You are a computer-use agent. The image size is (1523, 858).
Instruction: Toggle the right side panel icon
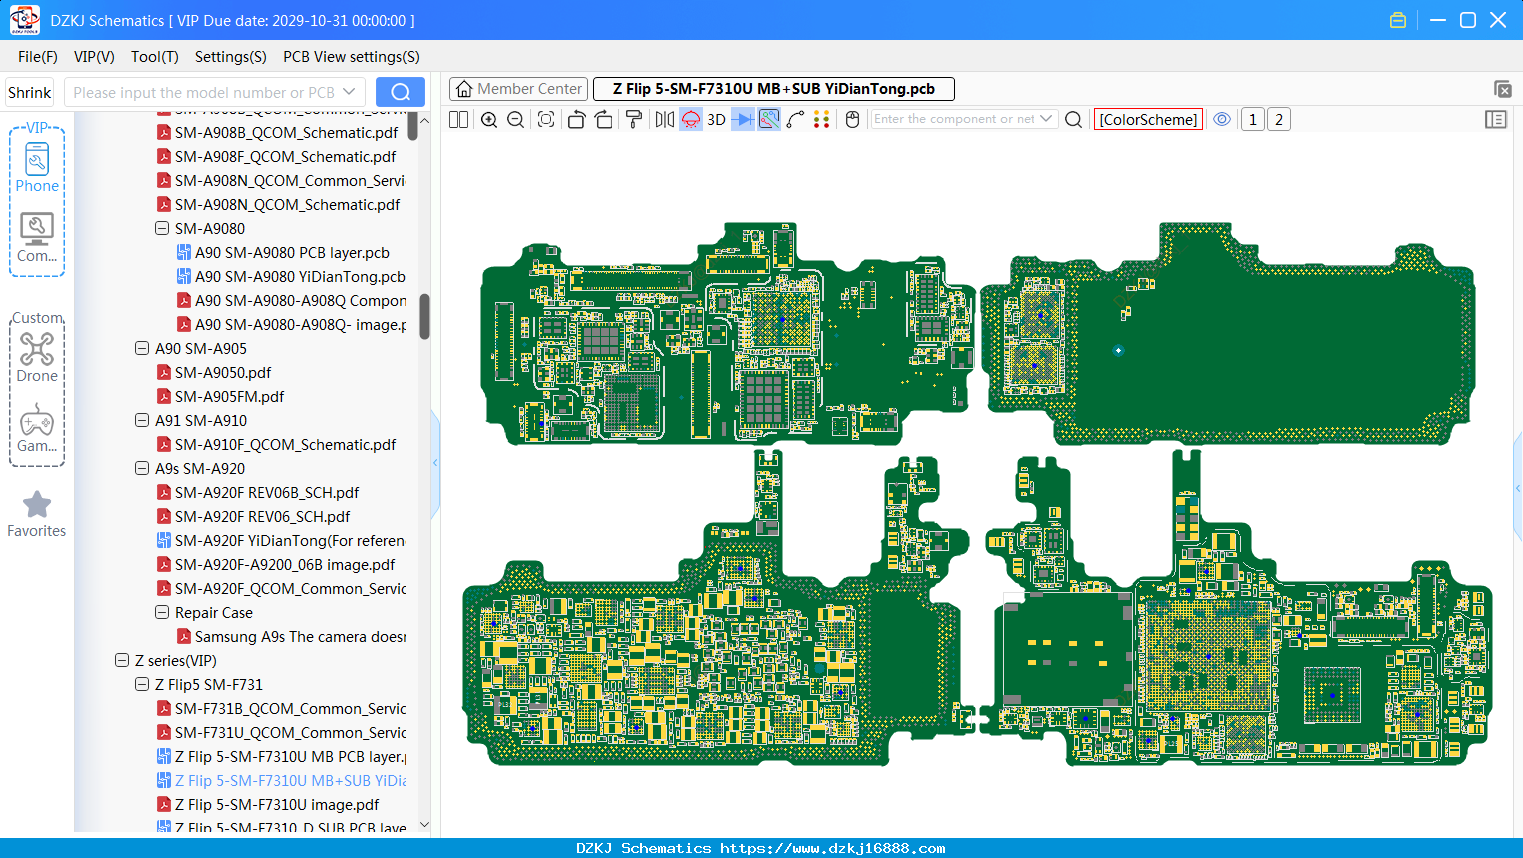[1496, 119]
